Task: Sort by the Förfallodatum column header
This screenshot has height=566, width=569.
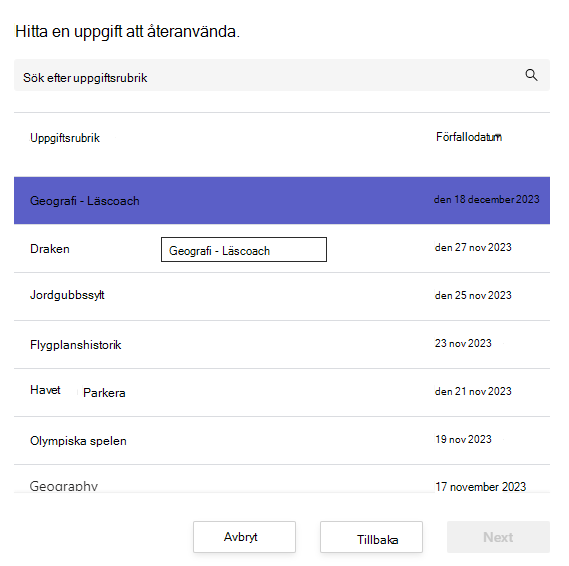Action: [469, 137]
